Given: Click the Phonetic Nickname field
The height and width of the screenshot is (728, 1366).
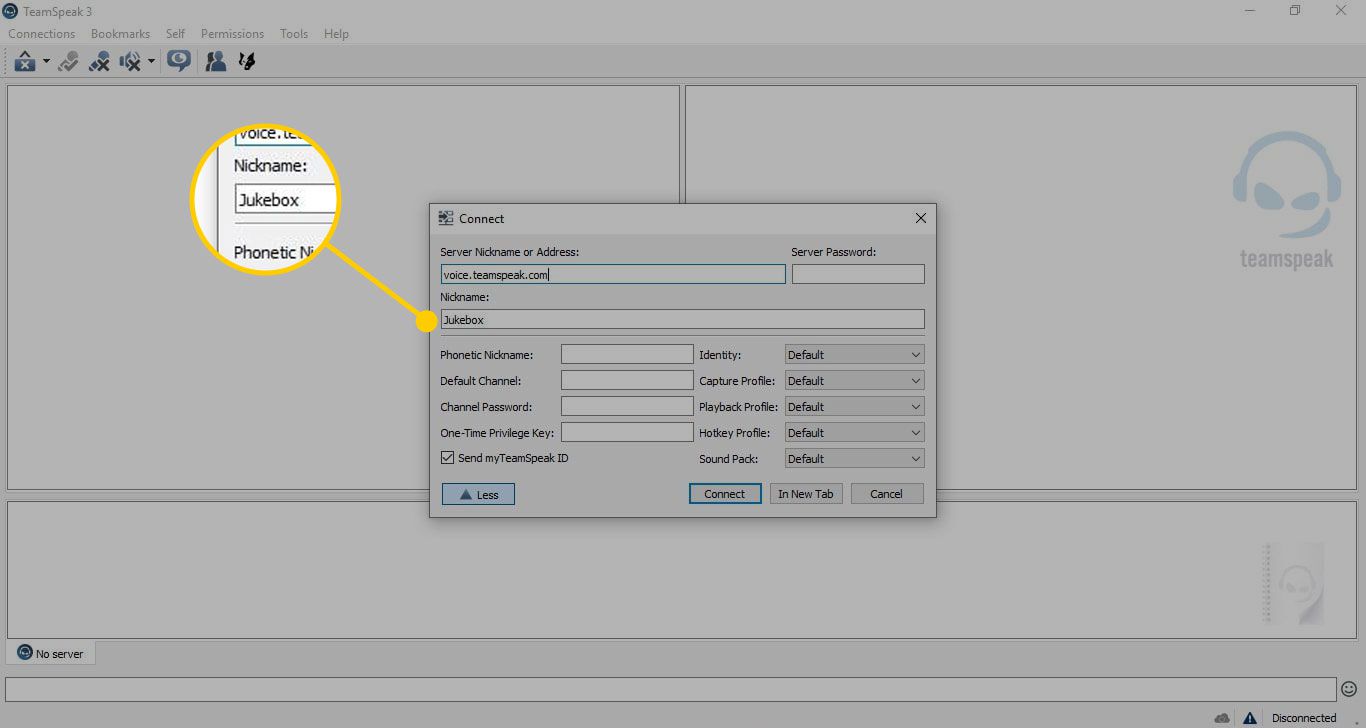Looking at the screenshot, I should 627,354.
